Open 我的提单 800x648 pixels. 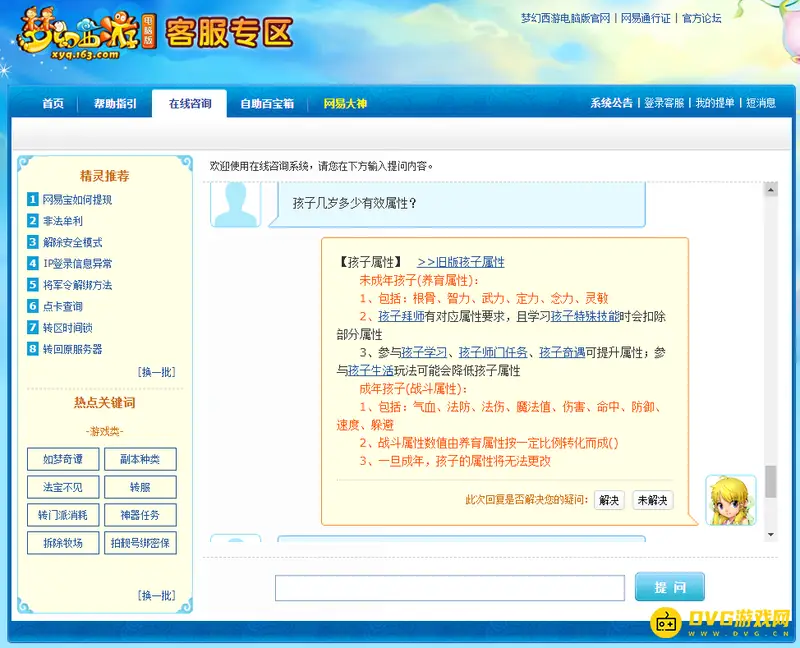pos(715,103)
